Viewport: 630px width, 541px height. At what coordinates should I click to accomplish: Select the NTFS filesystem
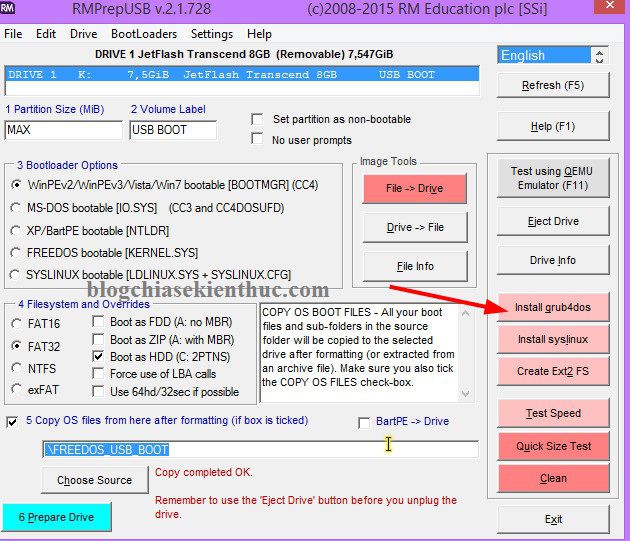(x=17, y=368)
